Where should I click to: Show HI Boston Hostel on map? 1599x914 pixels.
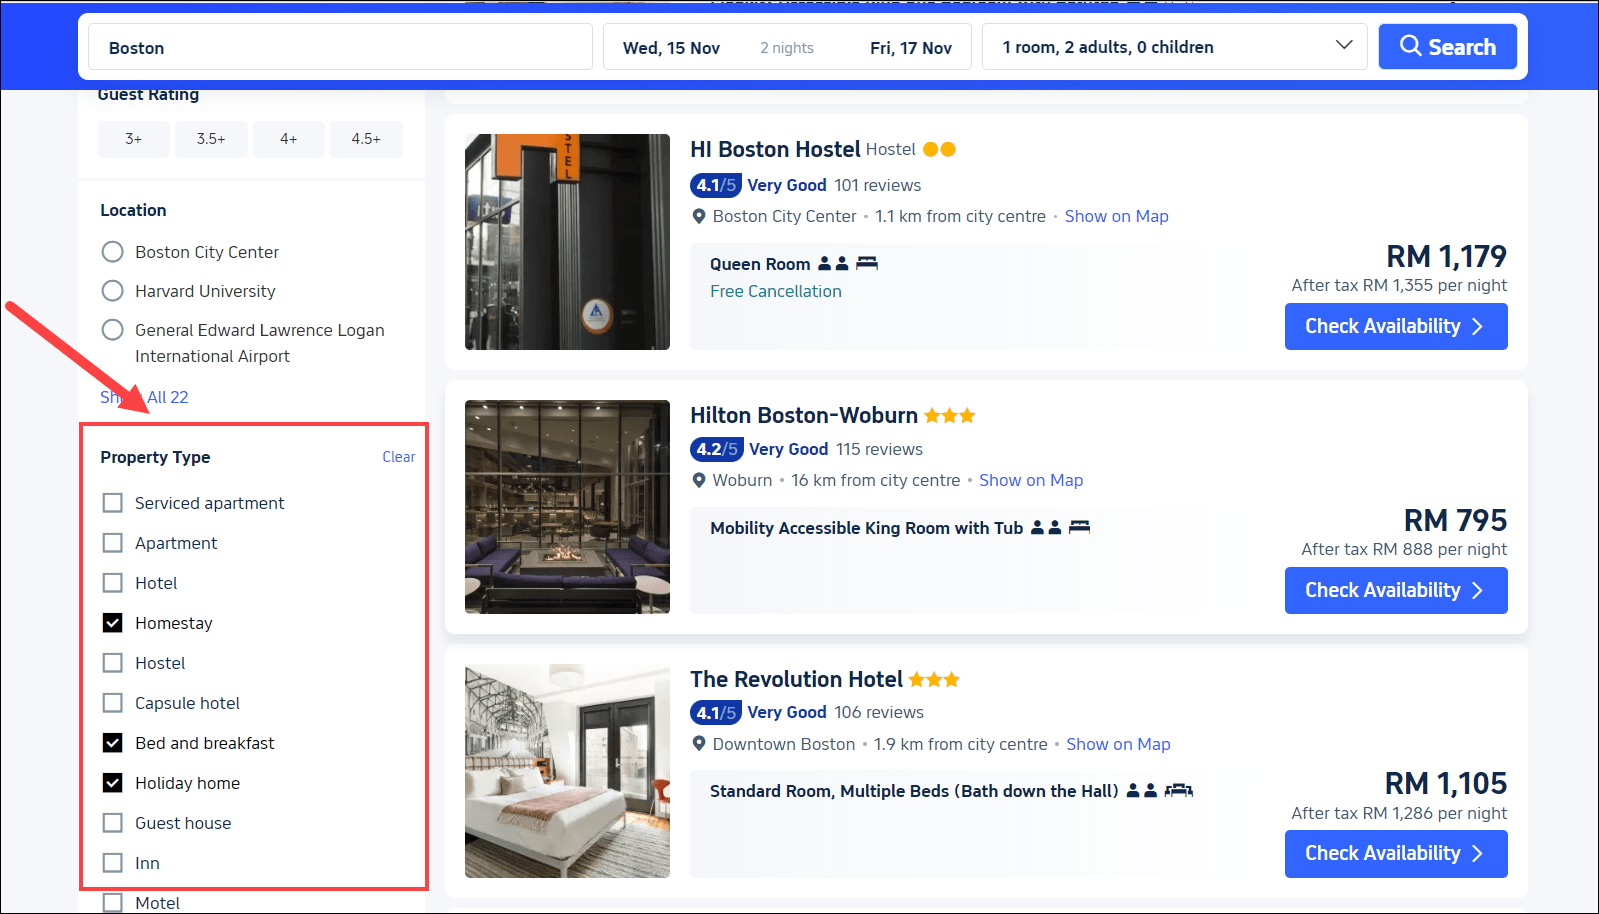pyautogui.click(x=1116, y=216)
